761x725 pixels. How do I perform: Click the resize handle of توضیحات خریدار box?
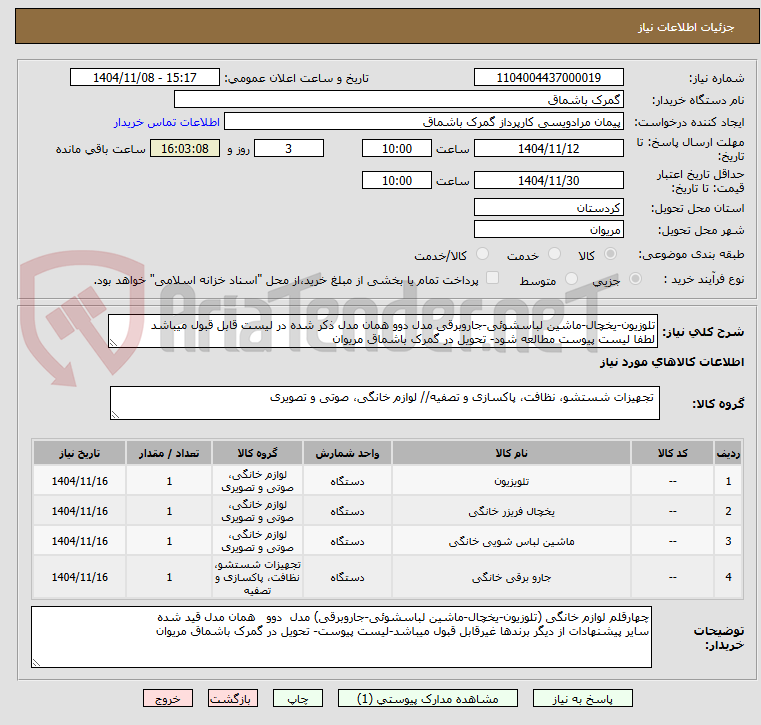click(36, 663)
